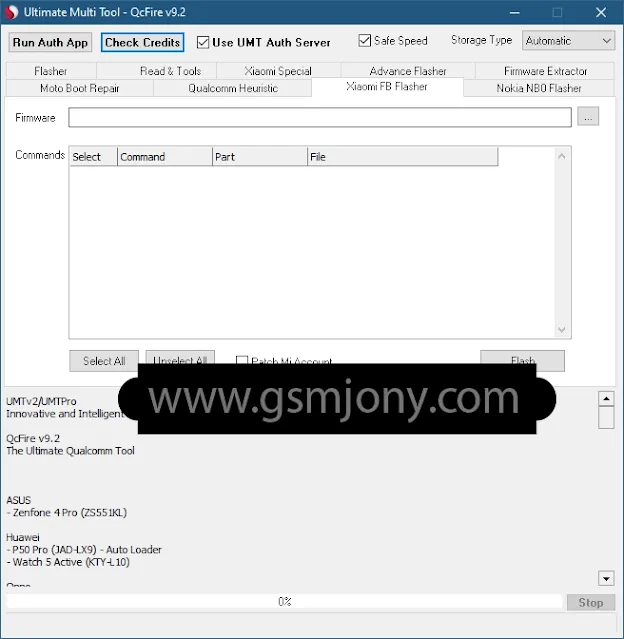Click the File column header
Screen dimensions: 624x639
(x=402, y=157)
